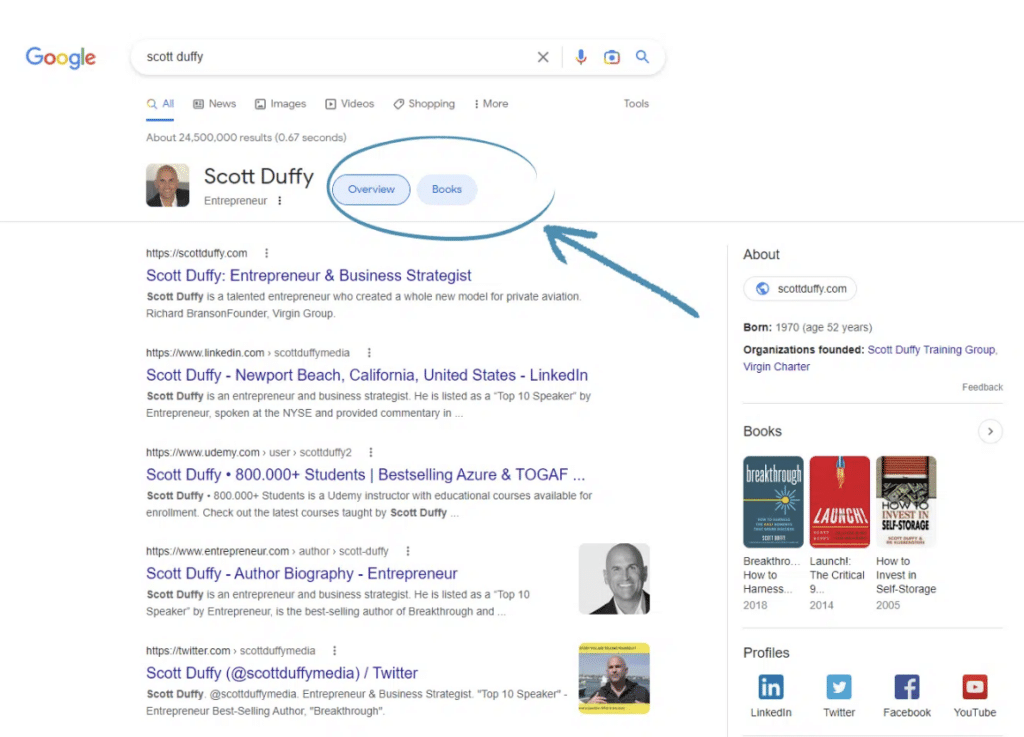Open three-dot menu next to twitter.com URL
Viewport: 1024px width, 737px height.
pos(334,651)
